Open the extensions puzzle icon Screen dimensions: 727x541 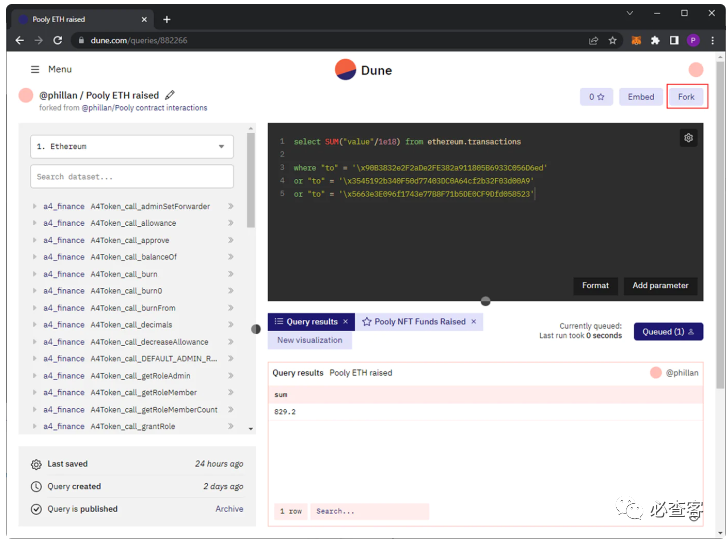(655, 40)
